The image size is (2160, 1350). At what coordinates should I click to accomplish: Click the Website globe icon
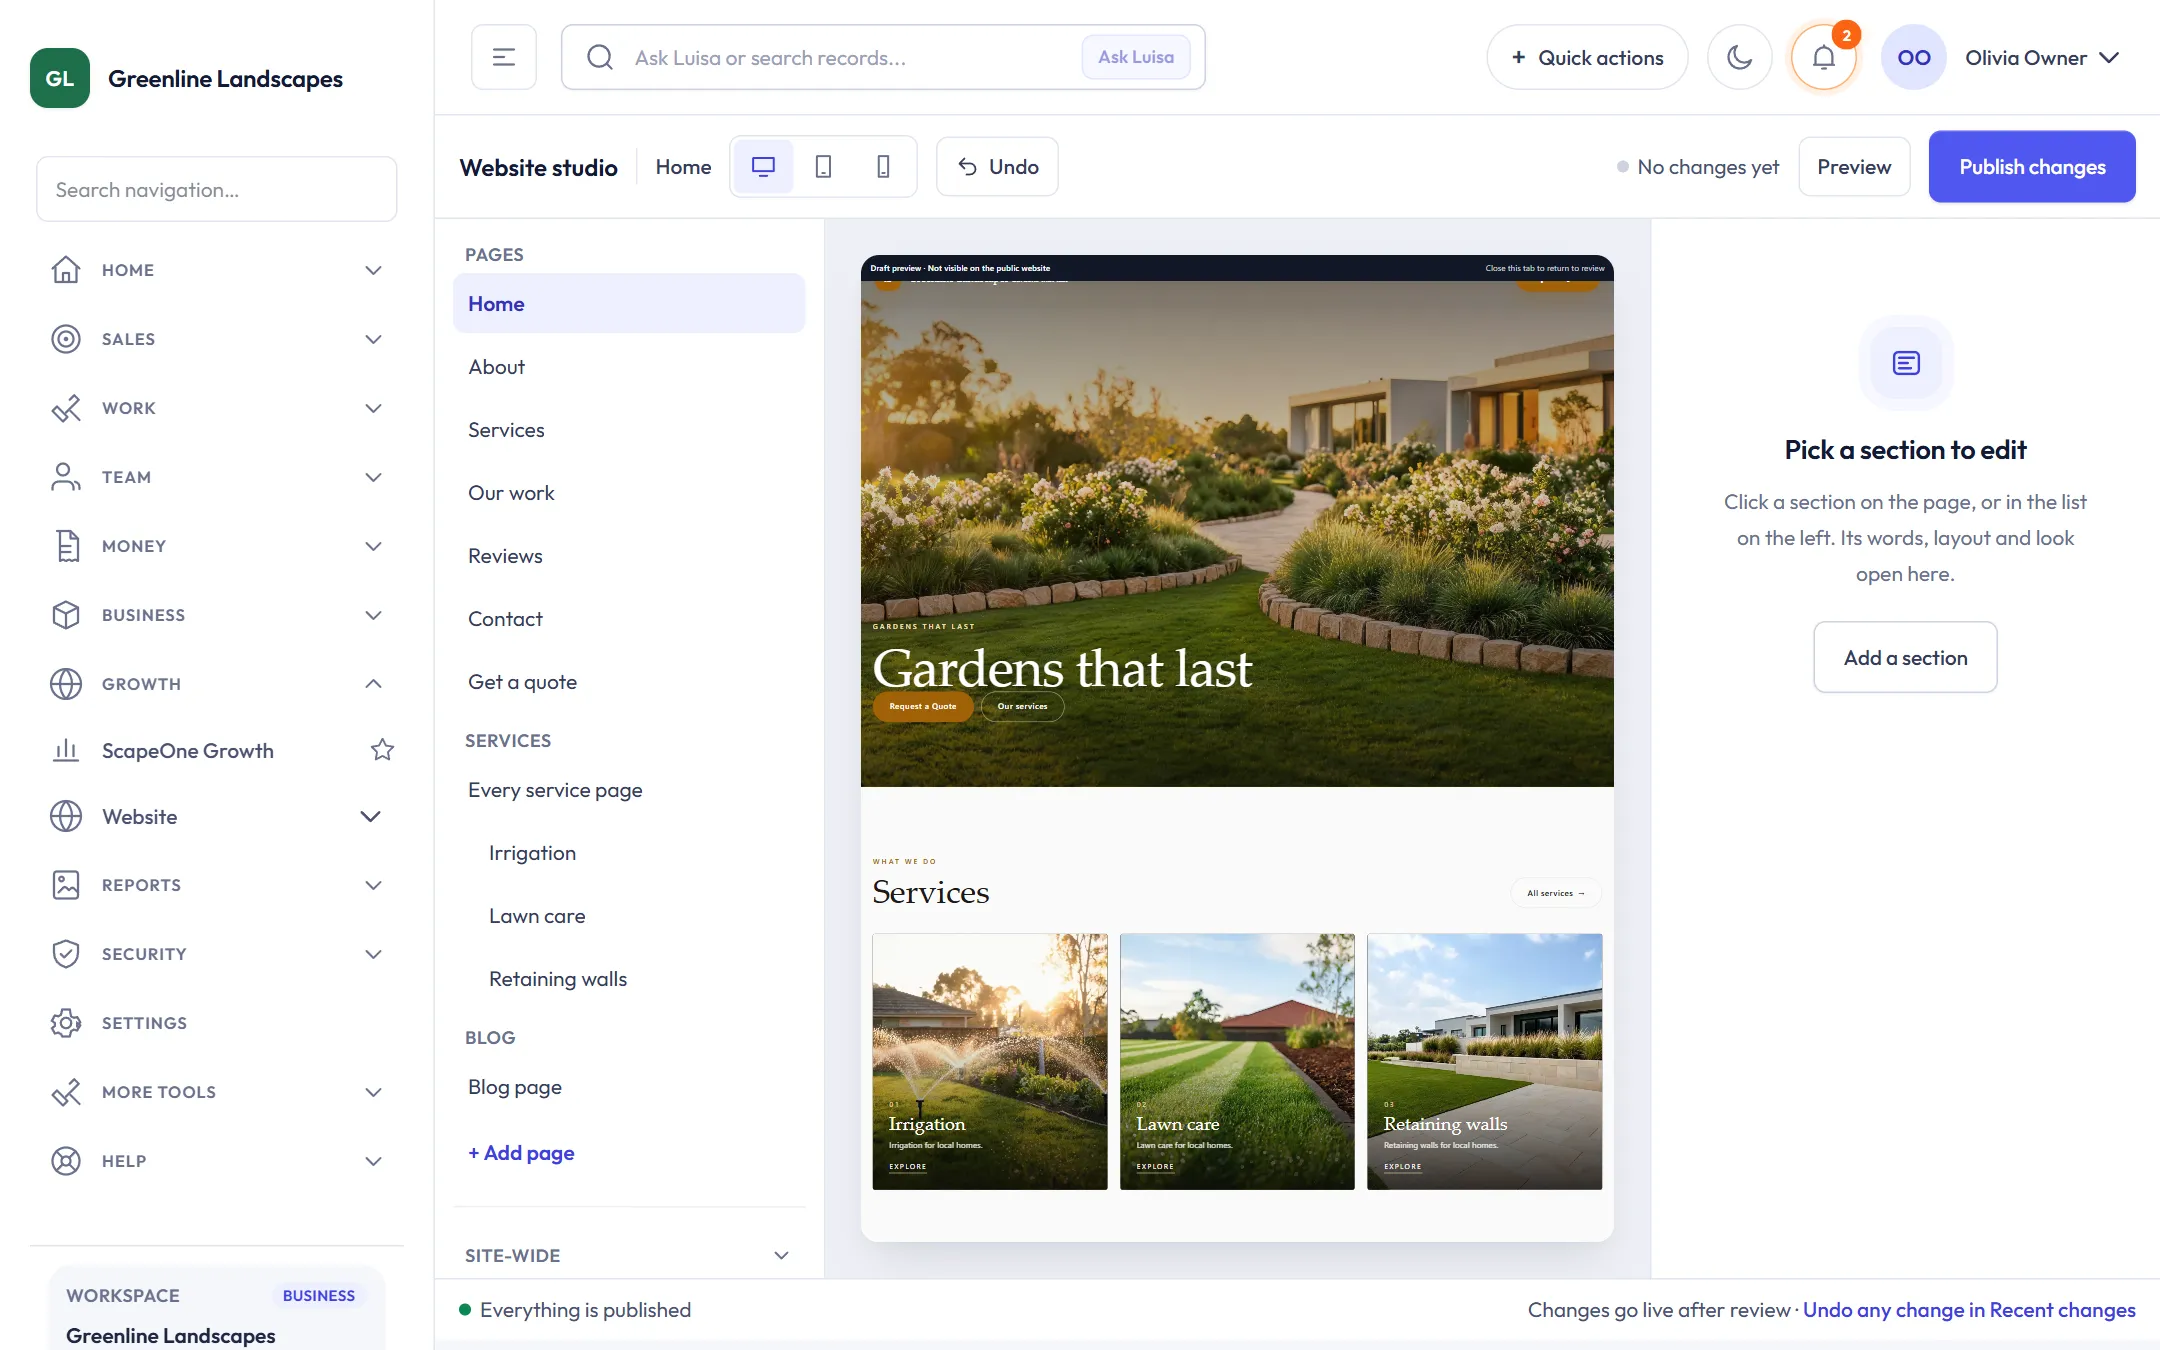click(x=66, y=816)
